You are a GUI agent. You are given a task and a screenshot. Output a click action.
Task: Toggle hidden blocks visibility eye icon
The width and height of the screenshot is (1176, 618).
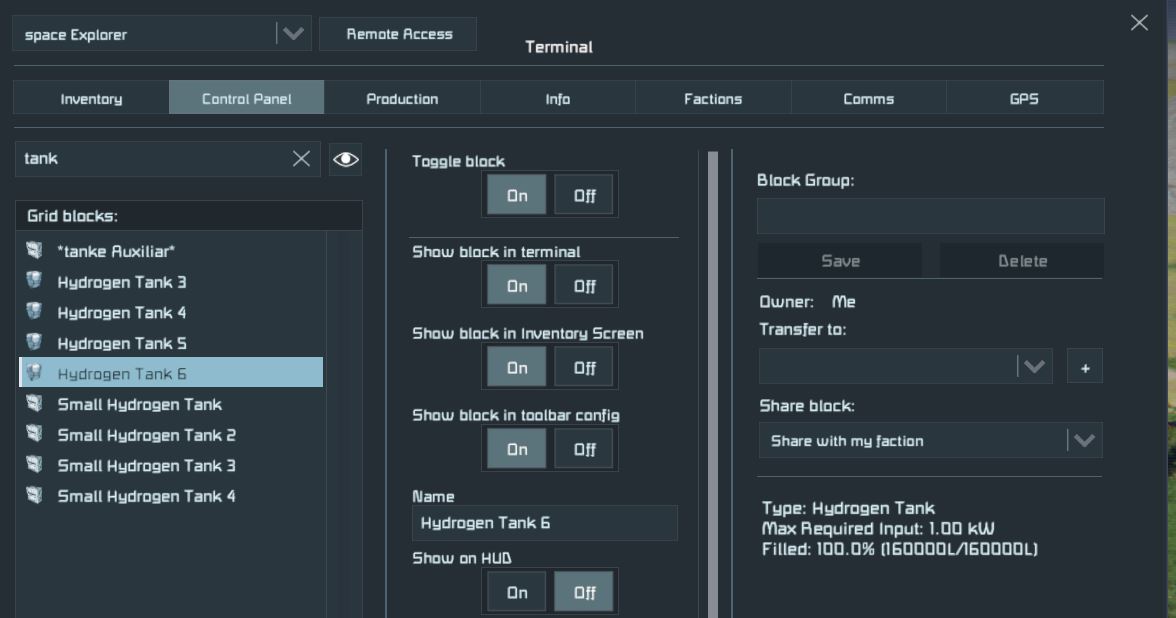pyautogui.click(x=346, y=159)
